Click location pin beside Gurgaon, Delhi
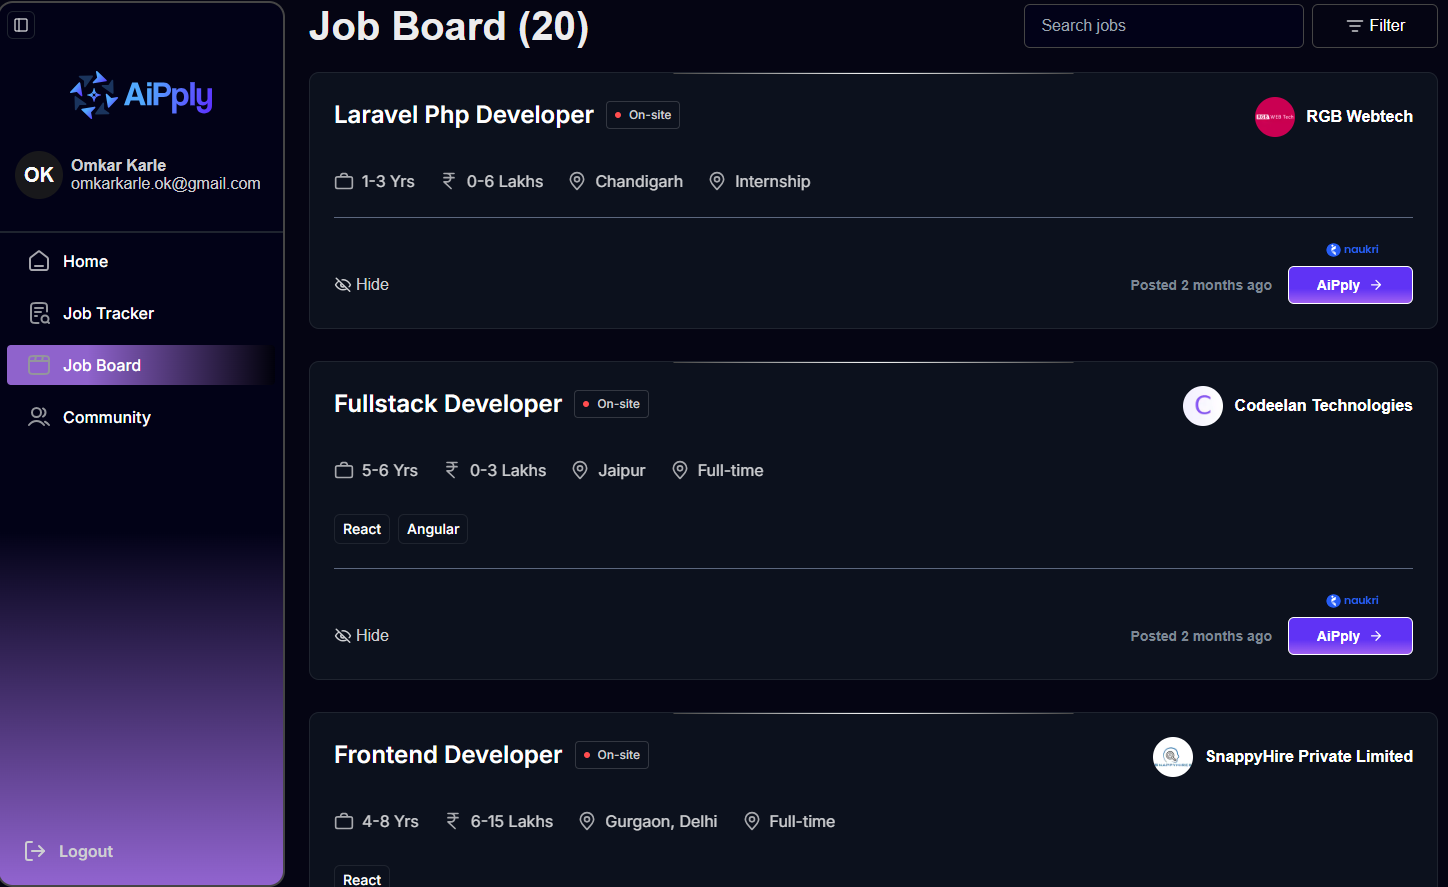Viewport: 1448px width, 887px height. pyautogui.click(x=587, y=821)
